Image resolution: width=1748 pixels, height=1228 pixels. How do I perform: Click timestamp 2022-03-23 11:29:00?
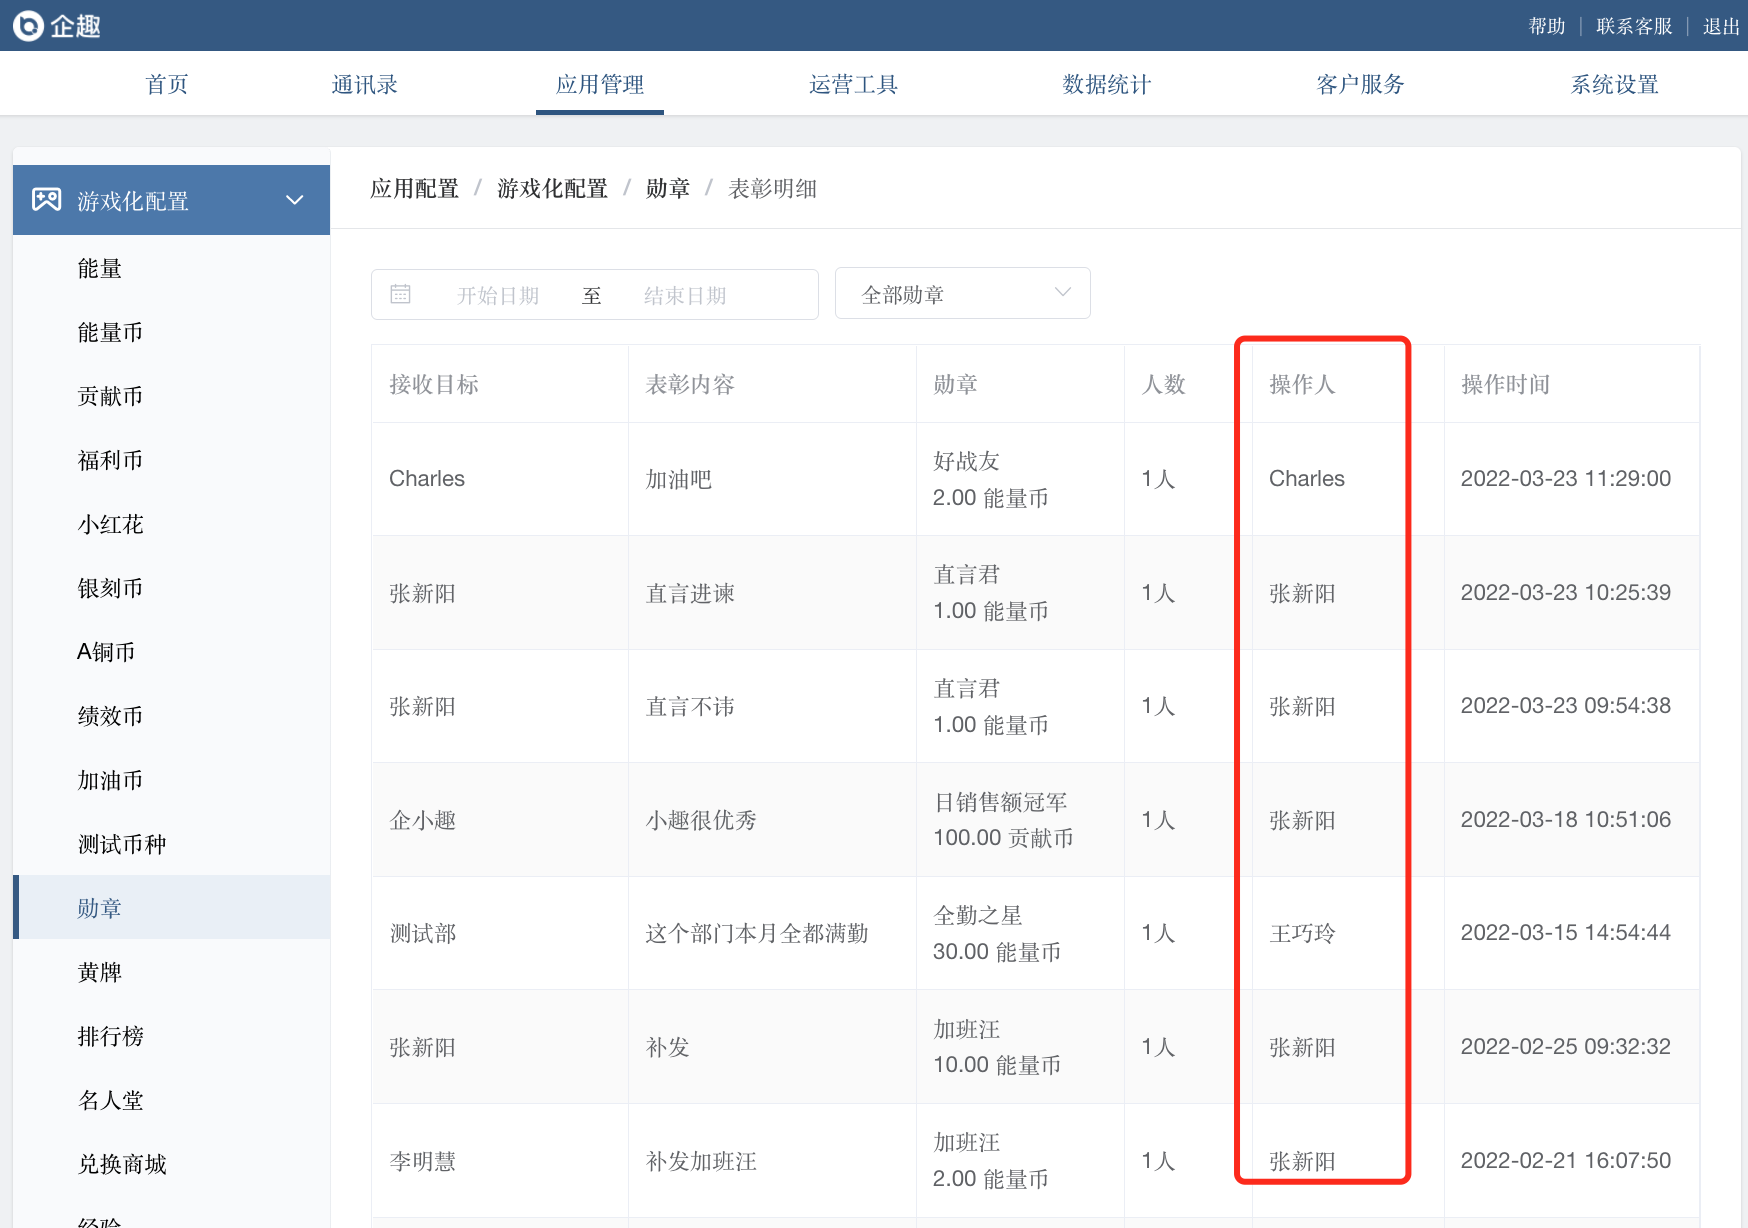[1566, 478]
